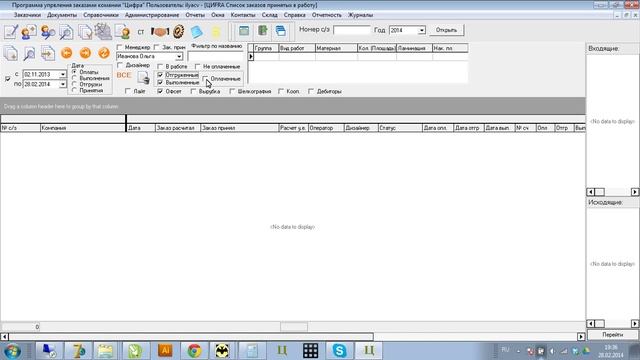Click the find order magnifier icon
The height and width of the screenshot is (360, 640).
(x=29, y=53)
